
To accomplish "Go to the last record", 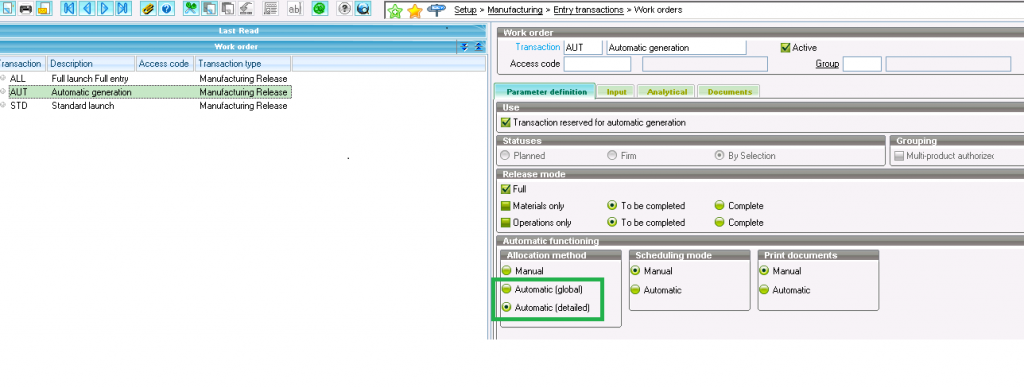I will [123, 8].
